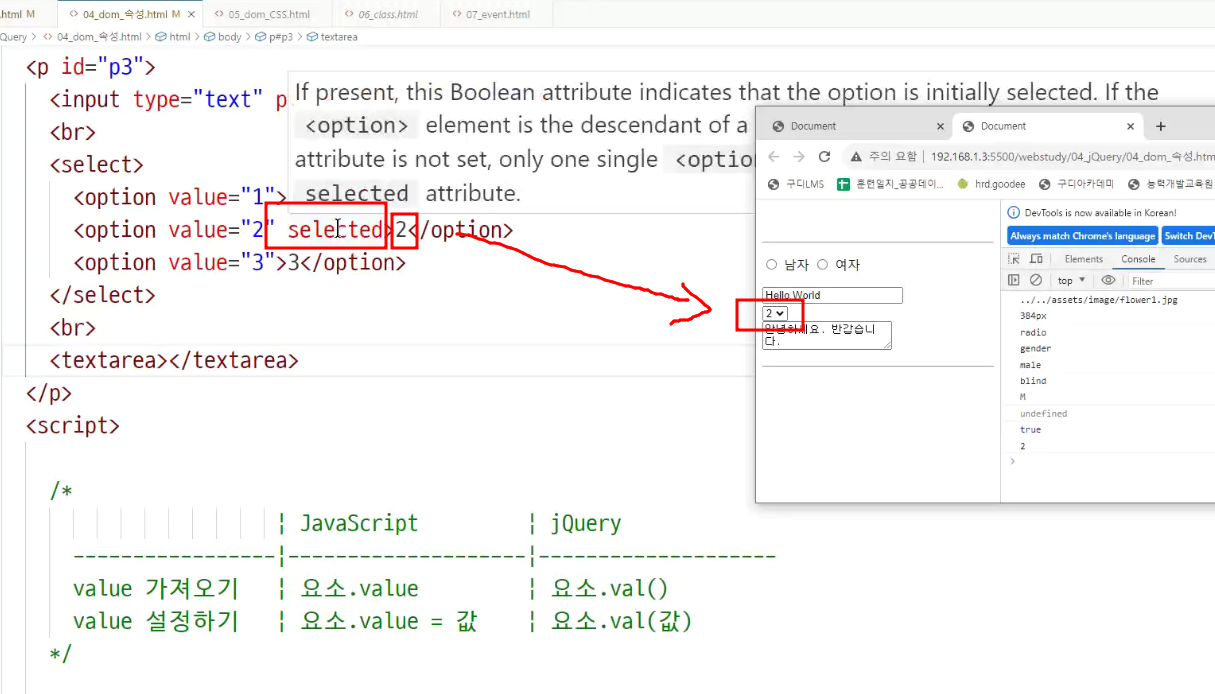Select the 남자 radio button
1215x694 pixels.
[771, 265]
